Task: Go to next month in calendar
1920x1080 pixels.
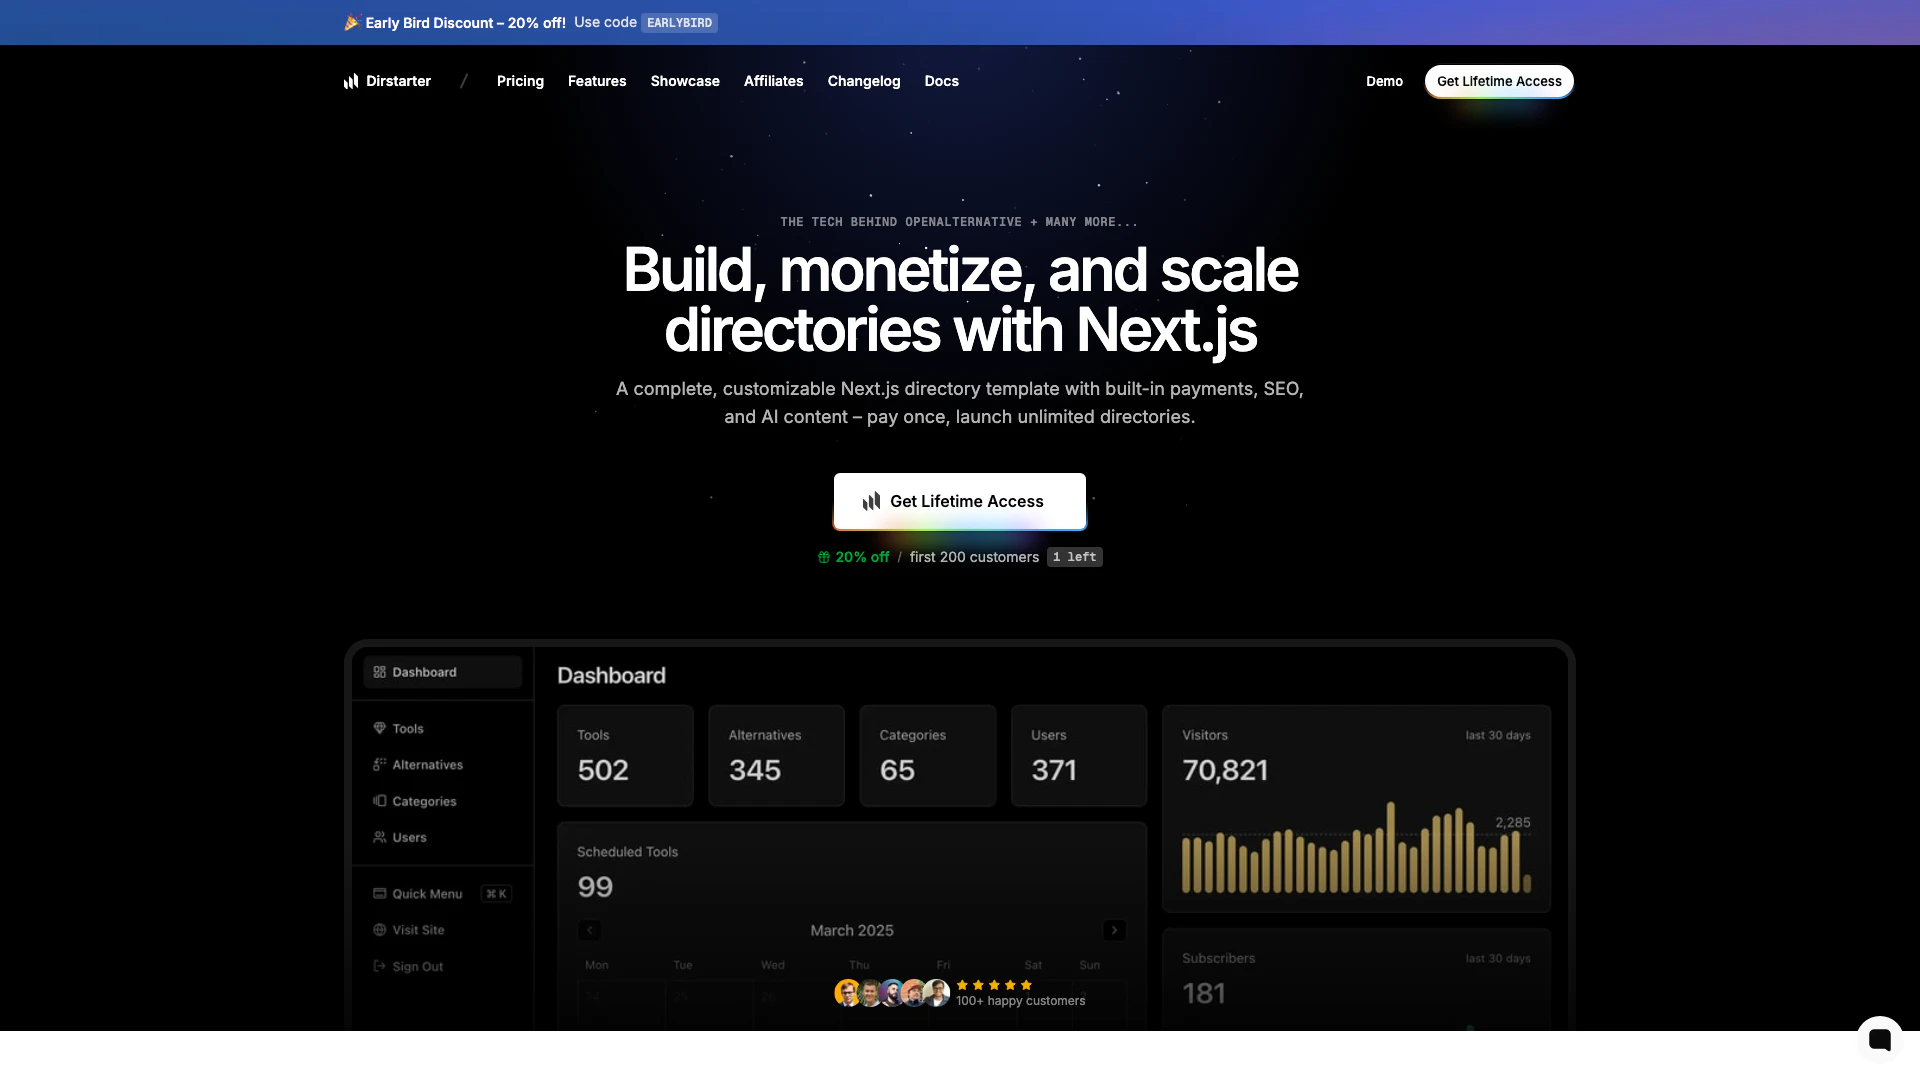Action: [1114, 930]
